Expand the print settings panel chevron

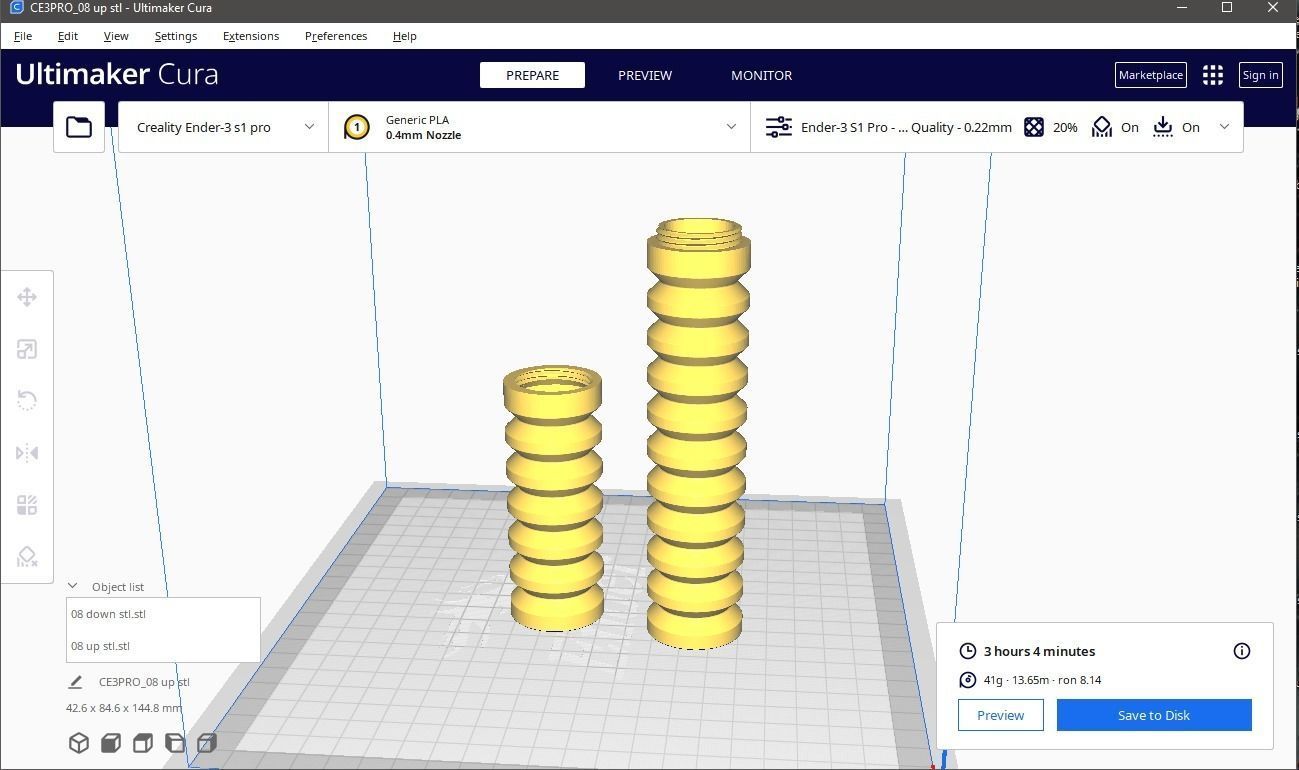[1224, 127]
